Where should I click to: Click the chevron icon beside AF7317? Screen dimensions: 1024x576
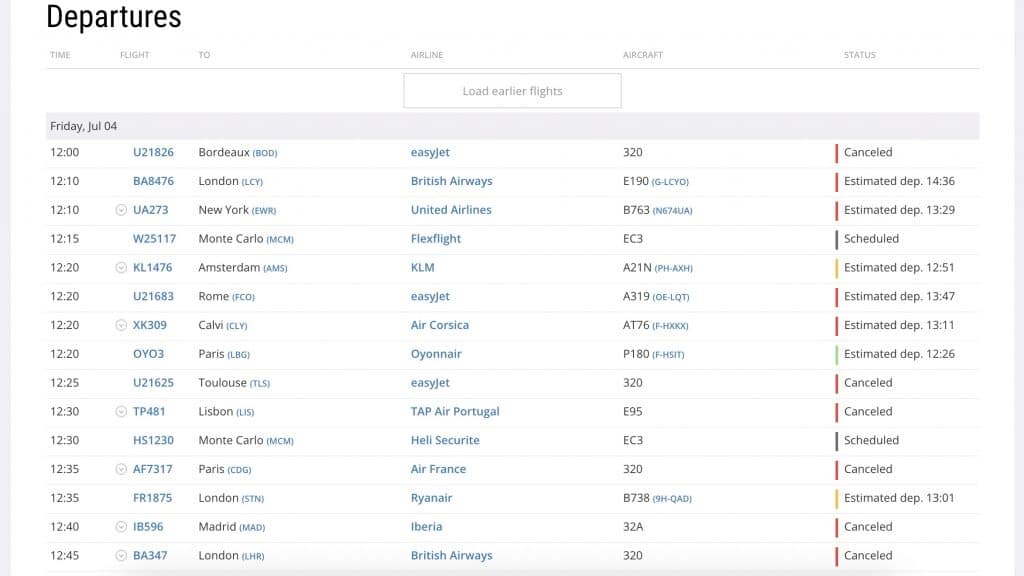point(121,469)
